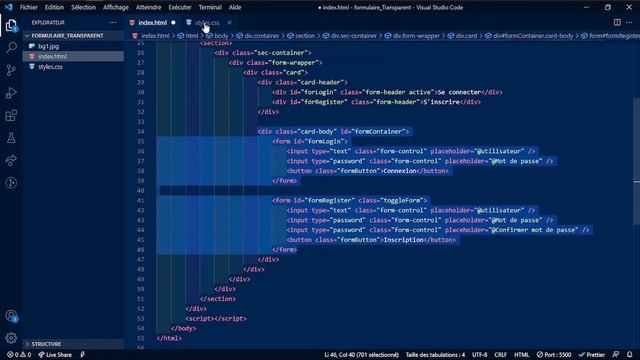Open the Live Share icon in the activity bar
The height and width of the screenshot is (360, 640).
pyautogui.click(x=11, y=160)
